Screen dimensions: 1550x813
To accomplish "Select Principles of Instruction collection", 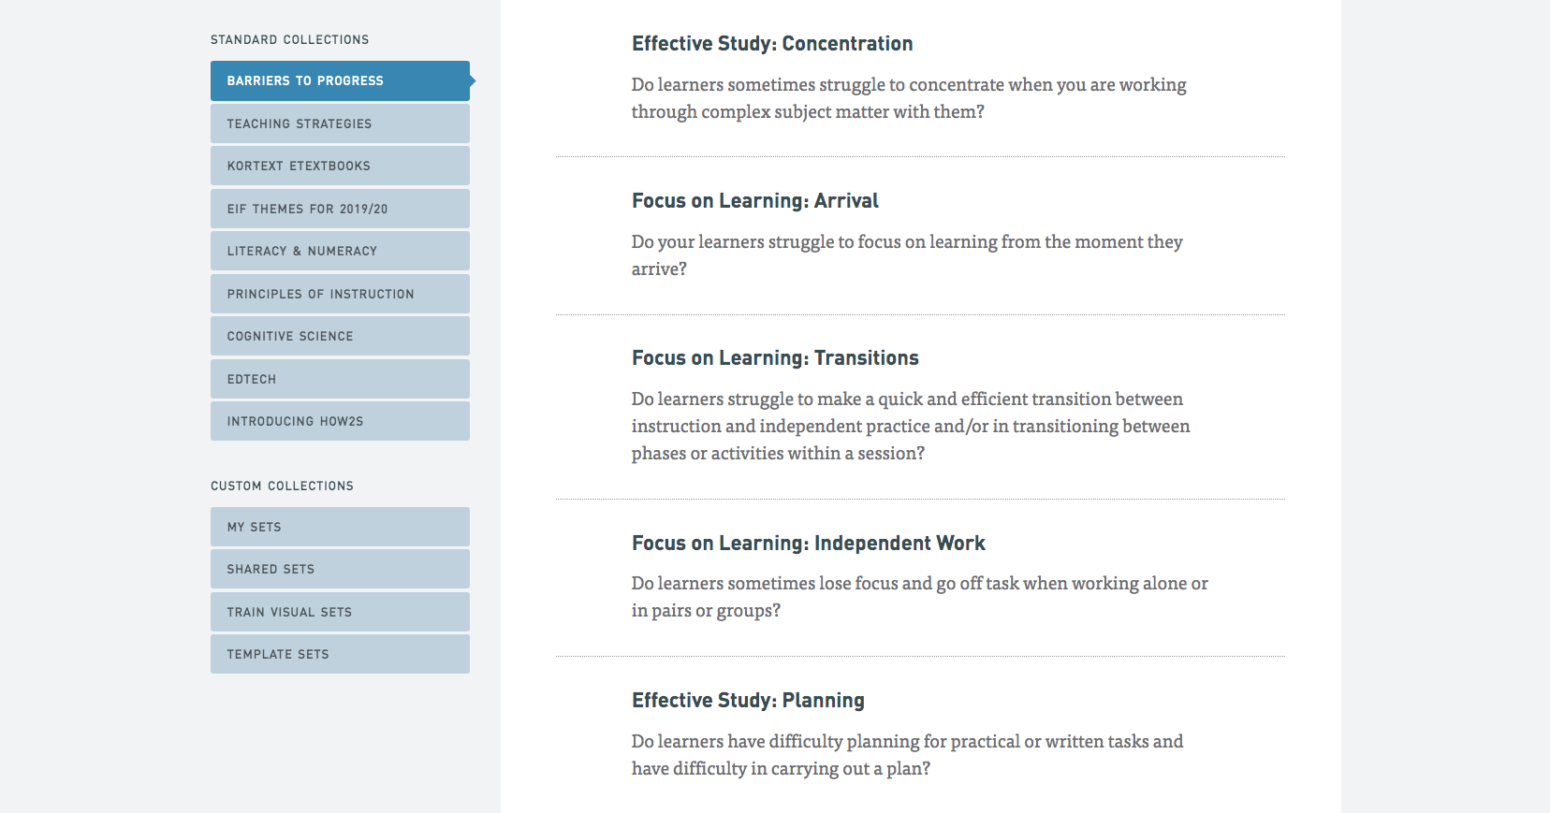I will tap(340, 294).
